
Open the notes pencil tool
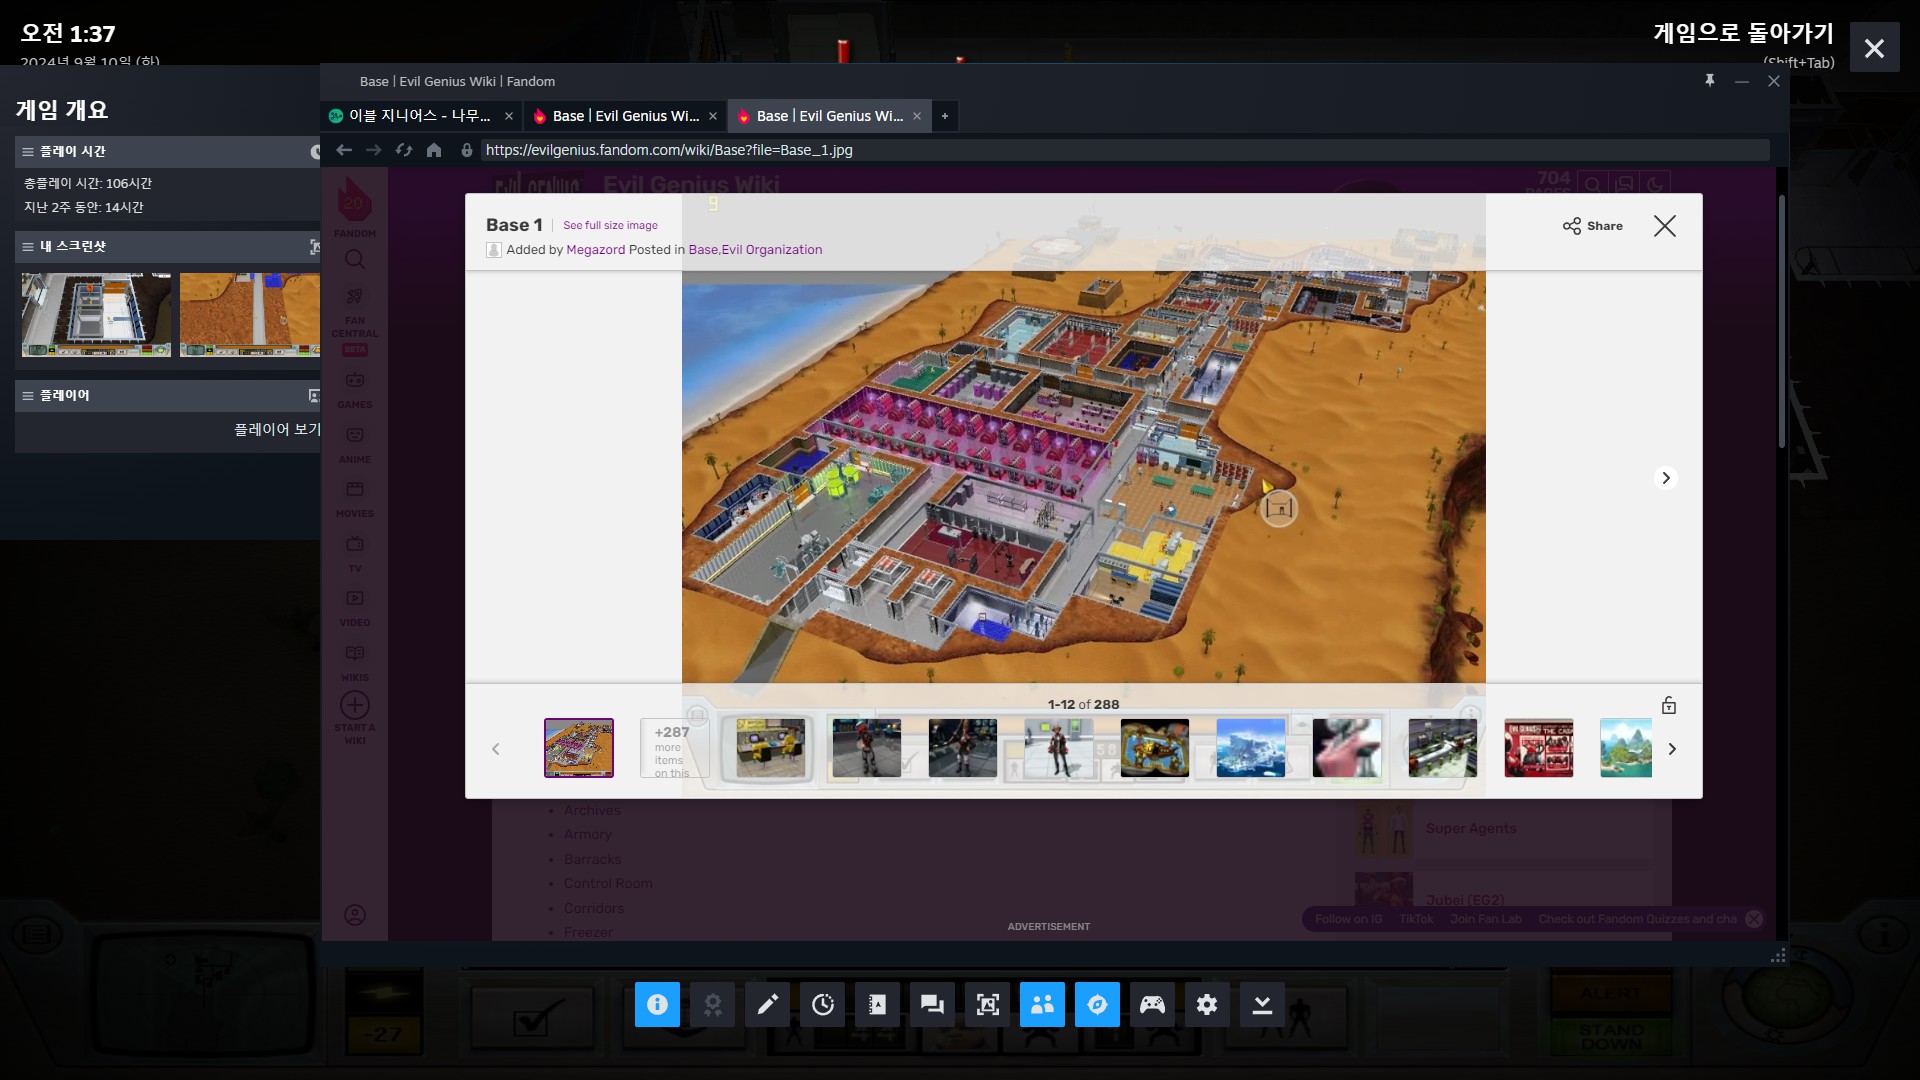pos(767,1004)
